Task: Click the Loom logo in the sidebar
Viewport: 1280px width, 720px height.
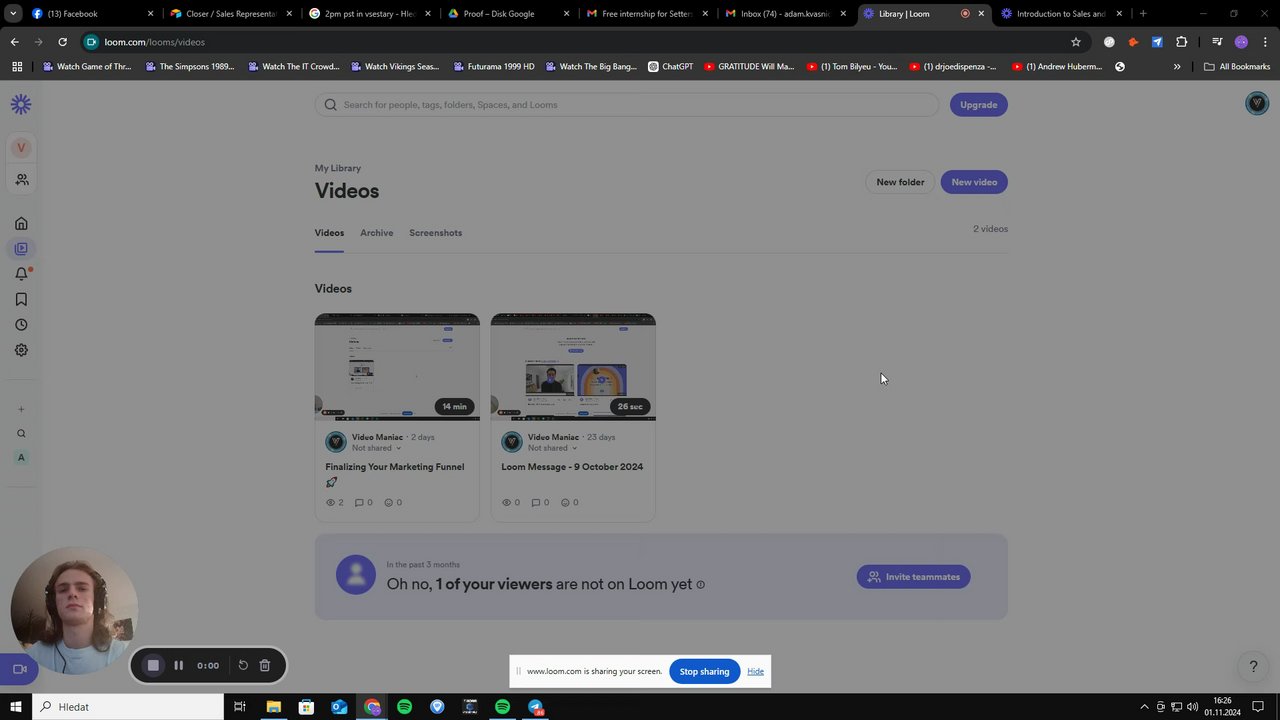Action: coord(21,104)
